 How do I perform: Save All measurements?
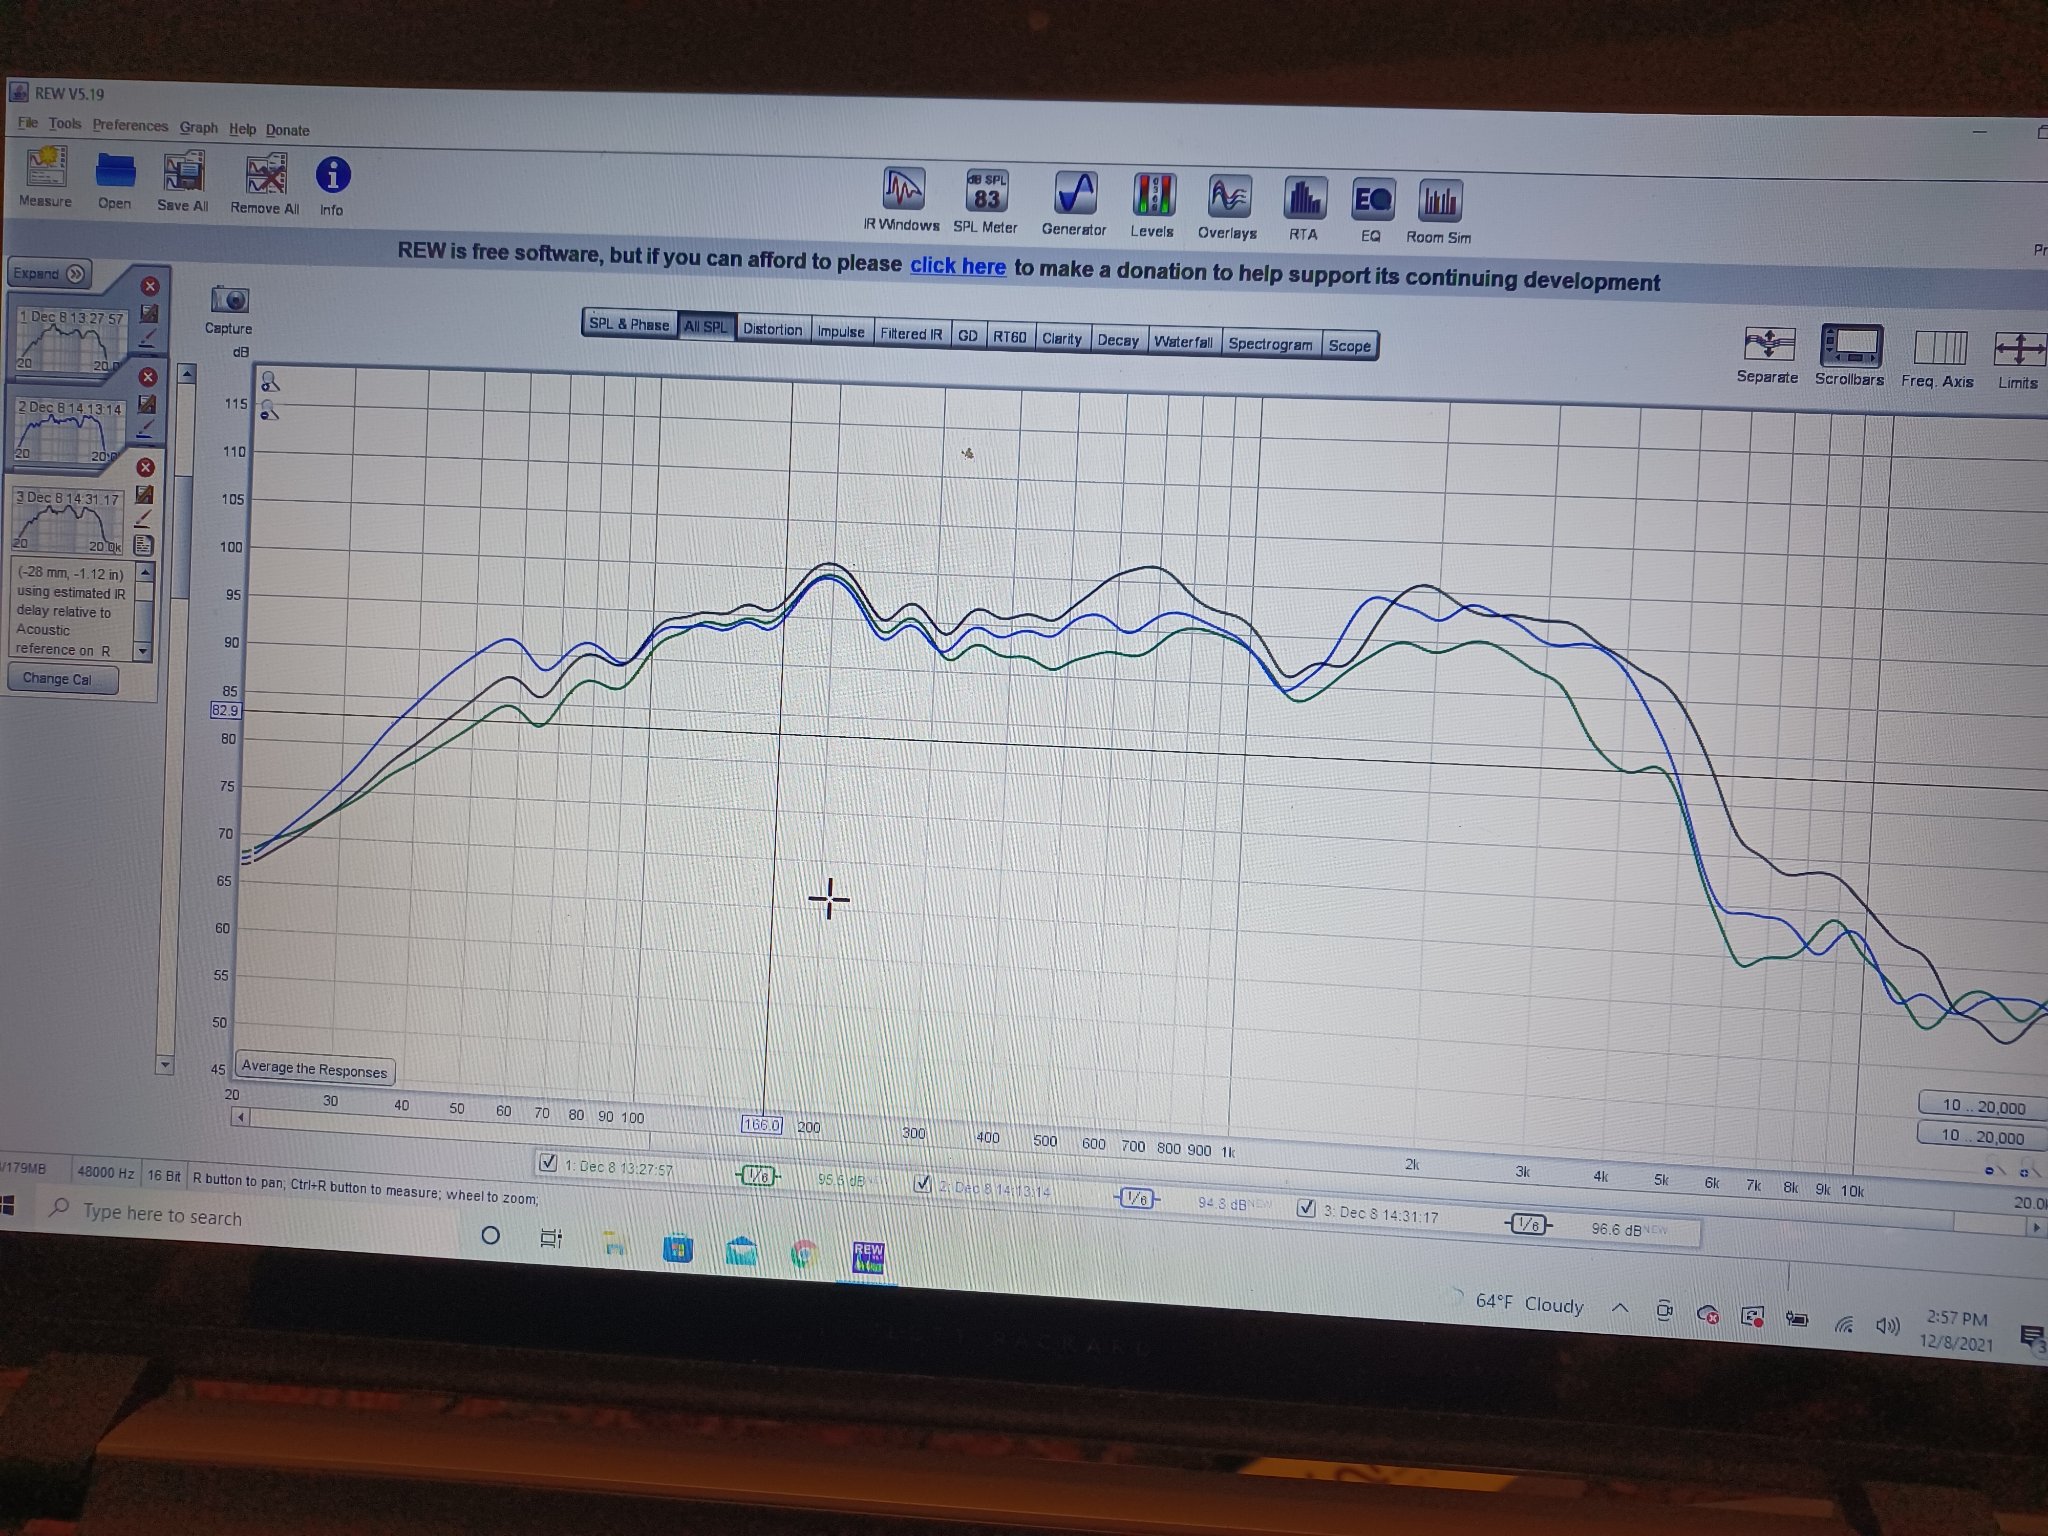coord(184,182)
